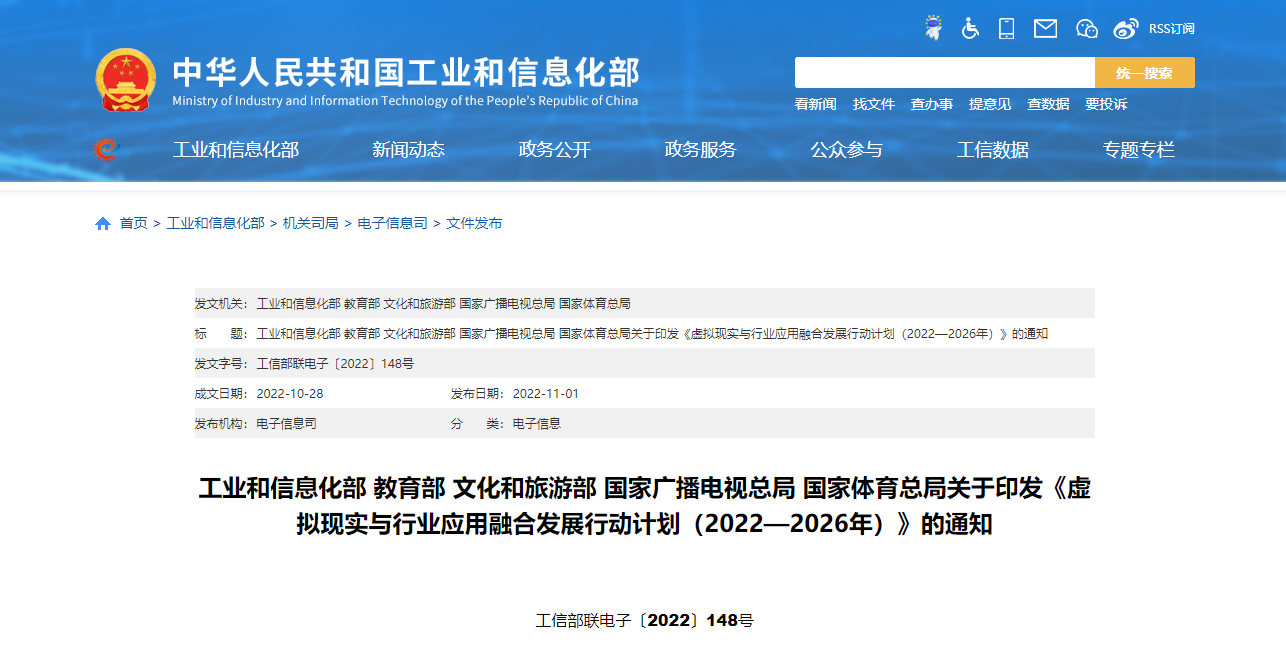
Task: Open 工信数据 nav menu
Action: pyautogui.click(x=993, y=150)
